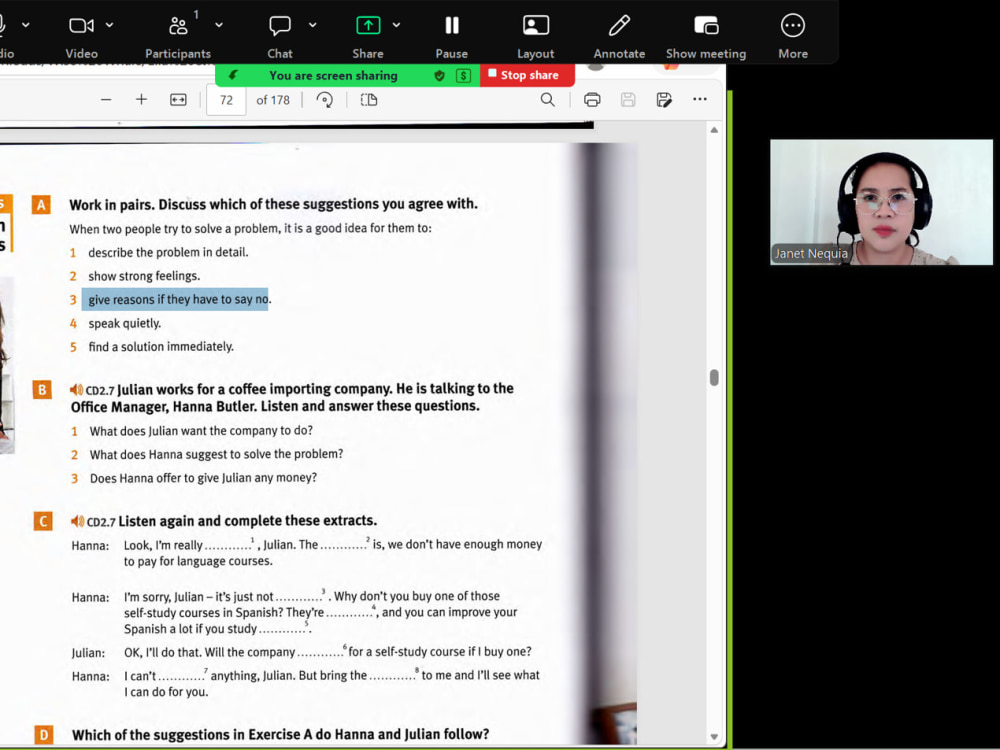
Task: Click the Save as icon
Action: pyautogui.click(x=664, y=99)
